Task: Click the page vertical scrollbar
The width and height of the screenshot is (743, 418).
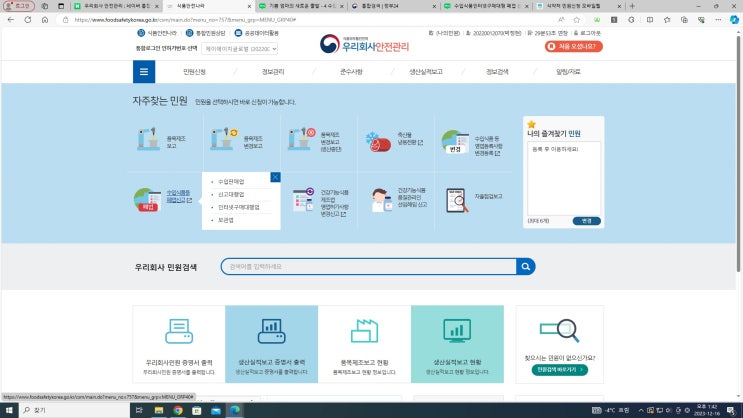Action: (738, 153)
